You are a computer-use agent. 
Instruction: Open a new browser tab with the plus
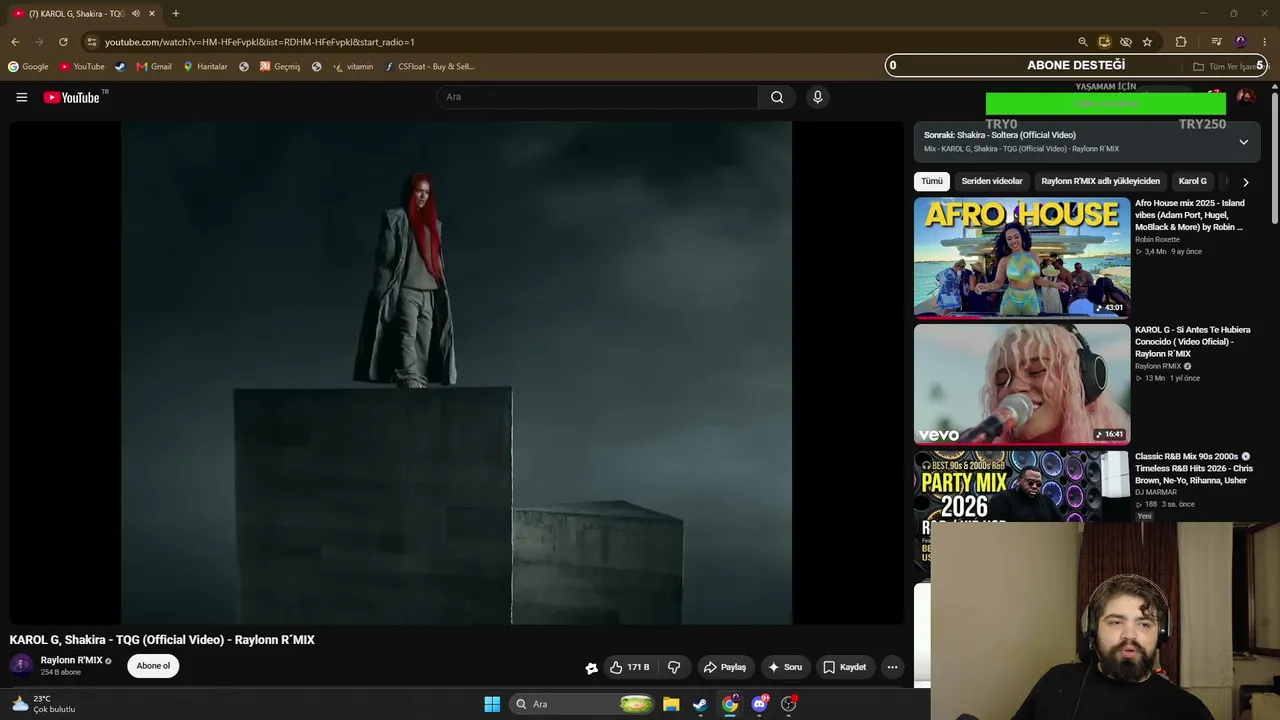176,13
